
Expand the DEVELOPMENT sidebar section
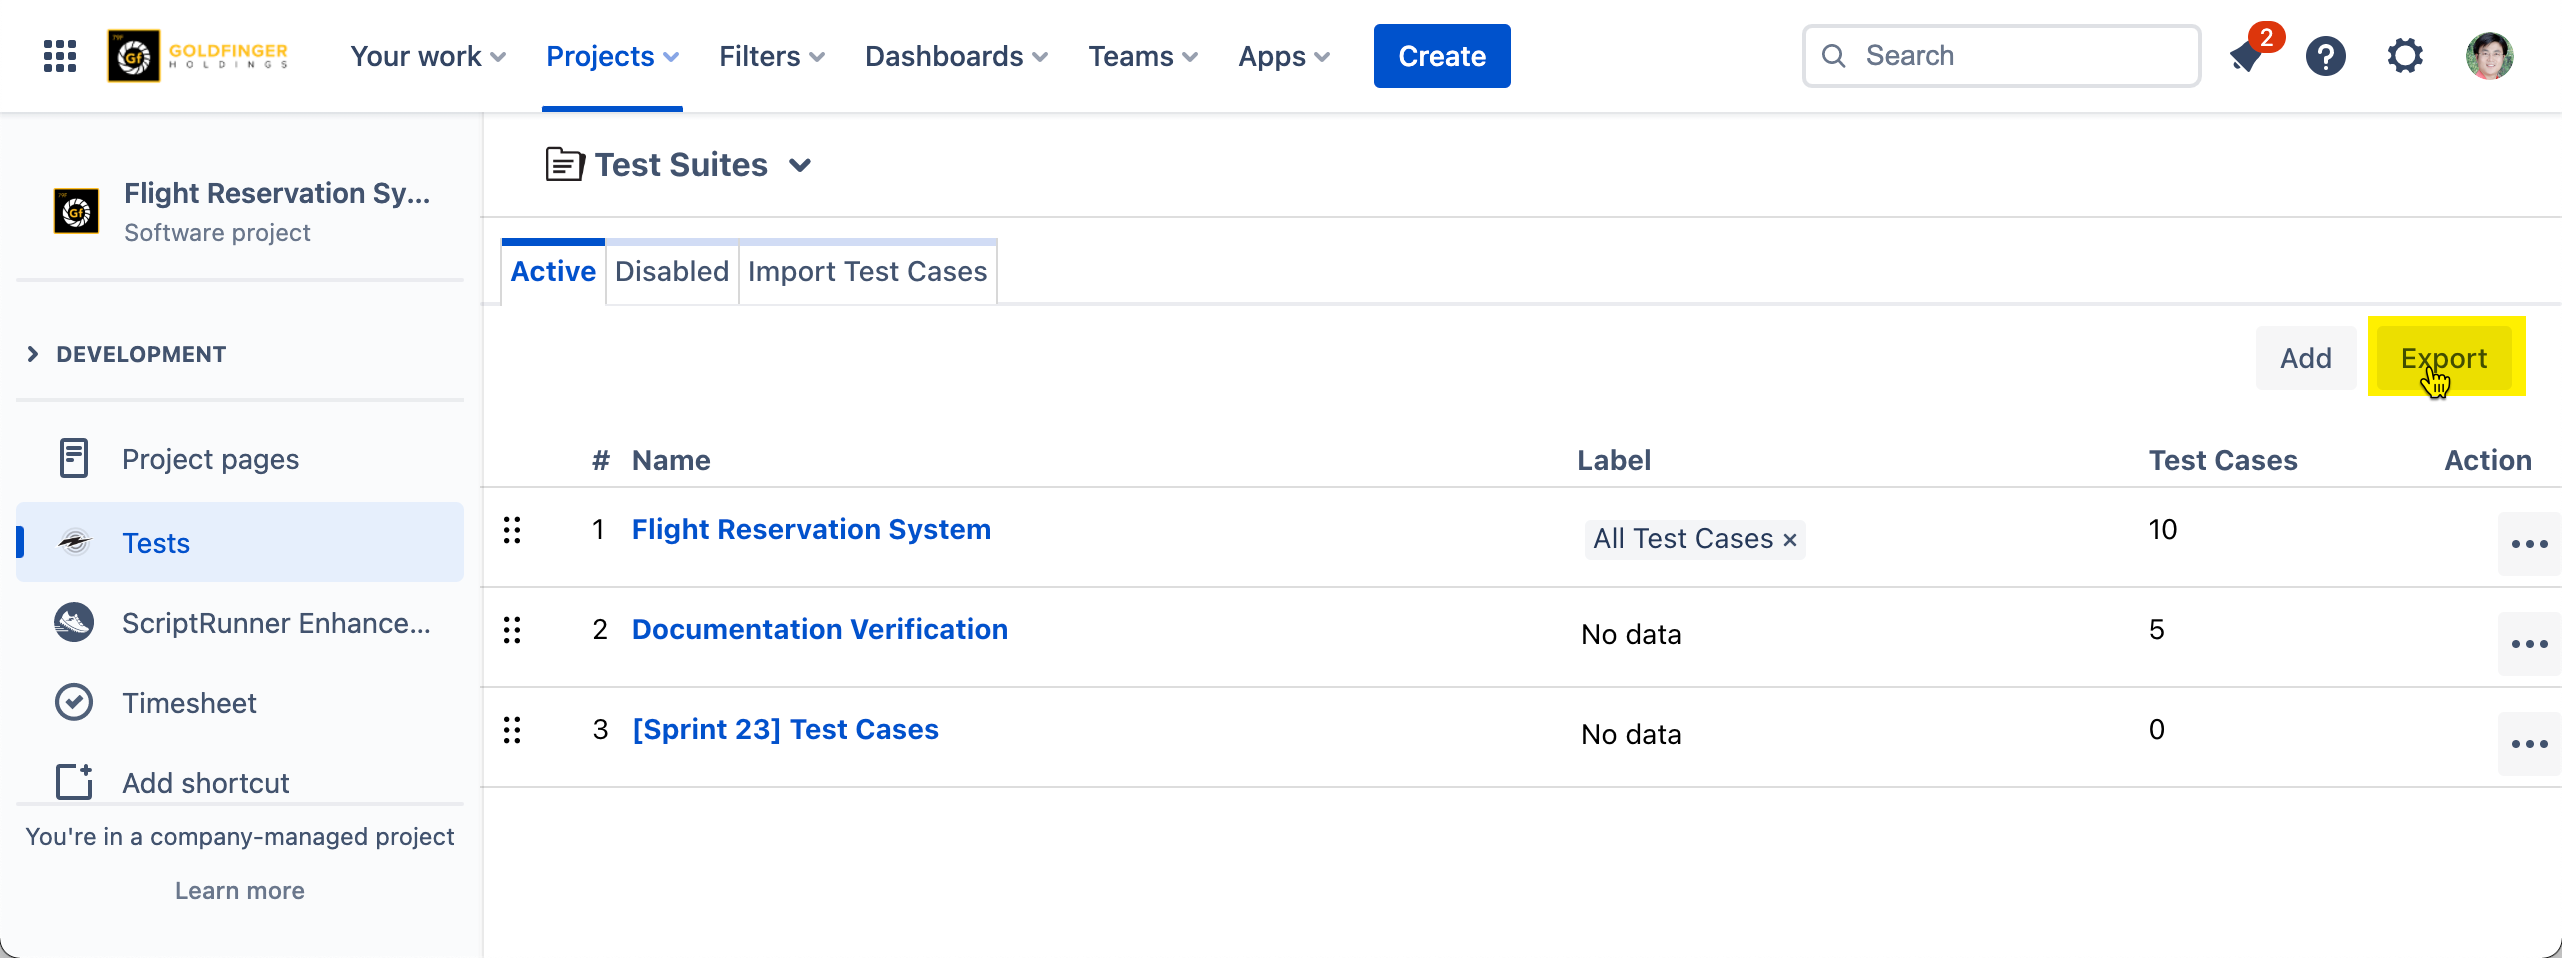(x=33, y=354)
